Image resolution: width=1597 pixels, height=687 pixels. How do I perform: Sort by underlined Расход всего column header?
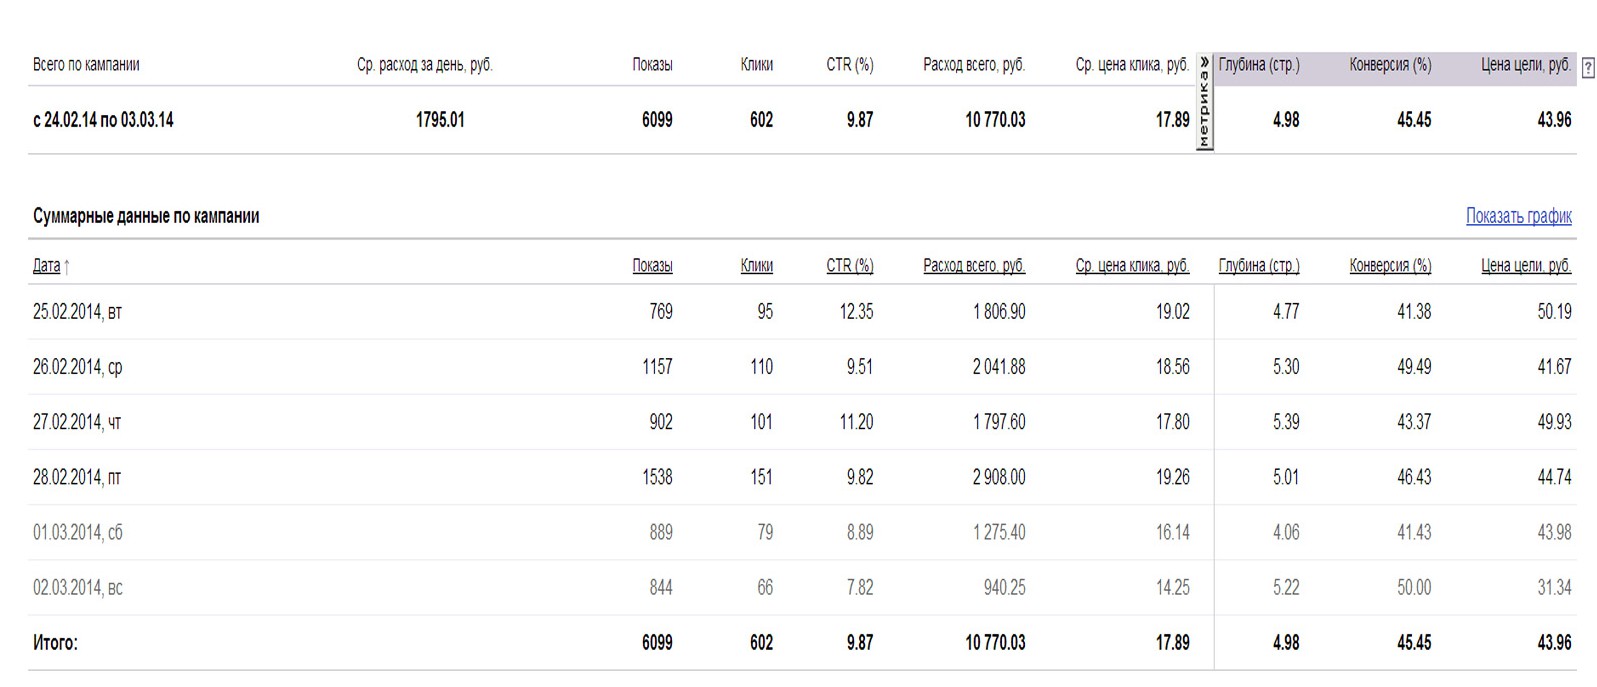[974, 266]
